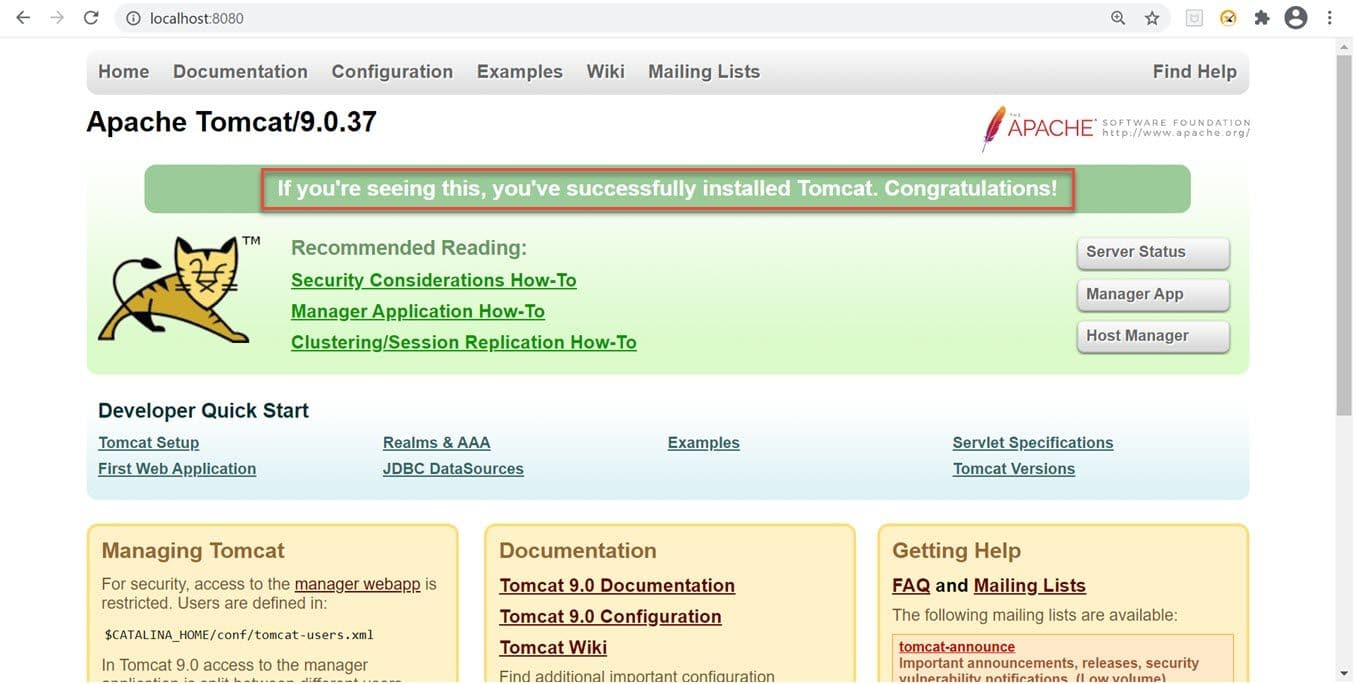Open Mailing Lists link under Getting Help
Image resolution: width=1356 pixels, height=684 pixels.
[x=1029, y=586]
